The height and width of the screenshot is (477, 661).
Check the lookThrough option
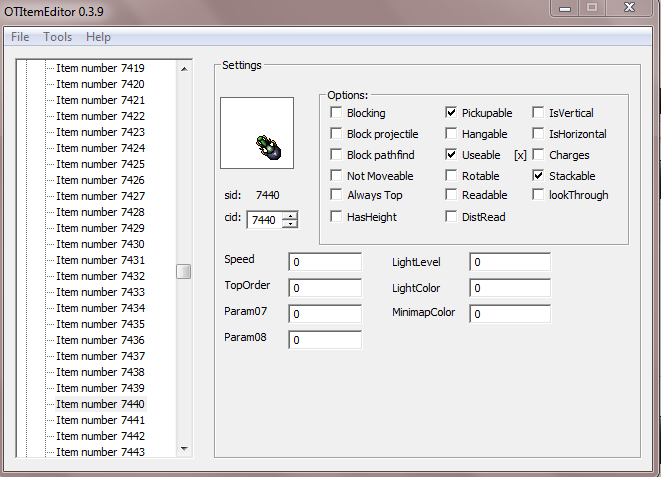(x=539, y=195)
